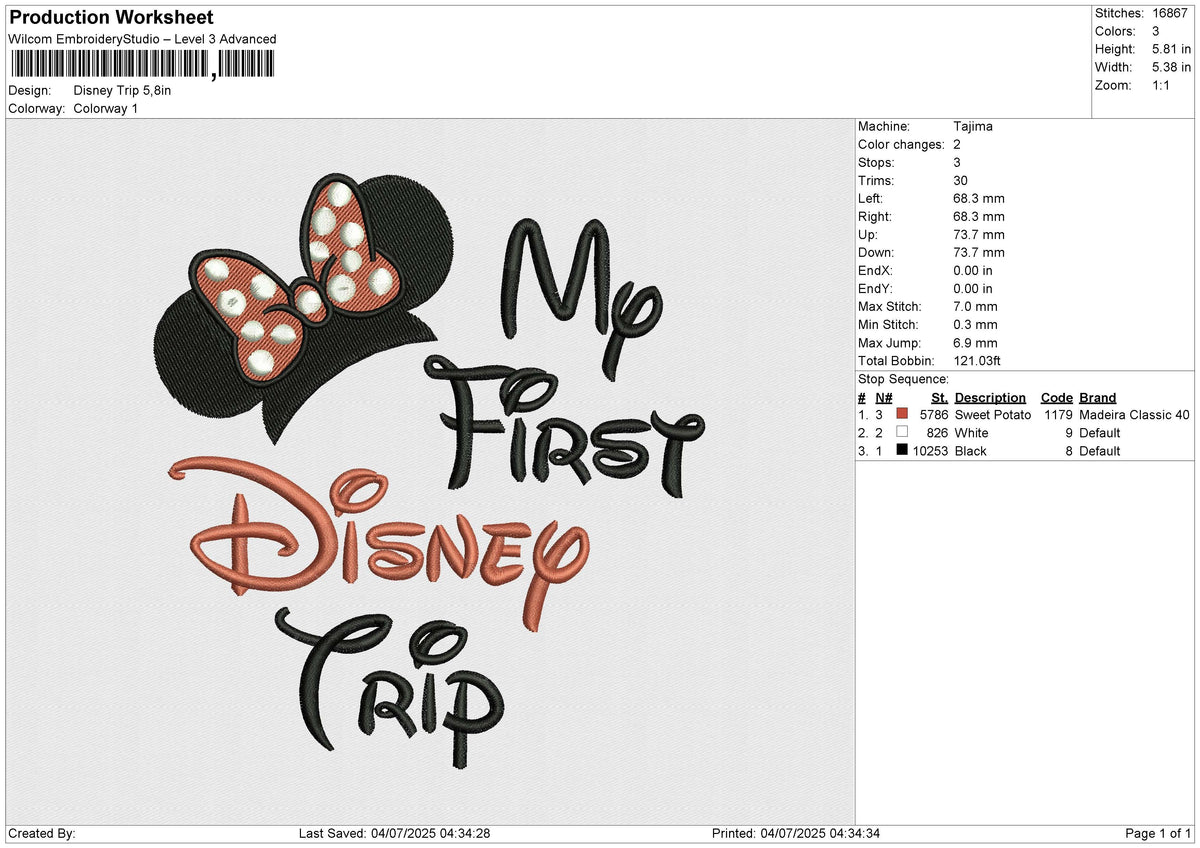This screenshot has width=1200, height=848.
Task: Click the Sweet Potato color swatch
Action: pos(902,414)
